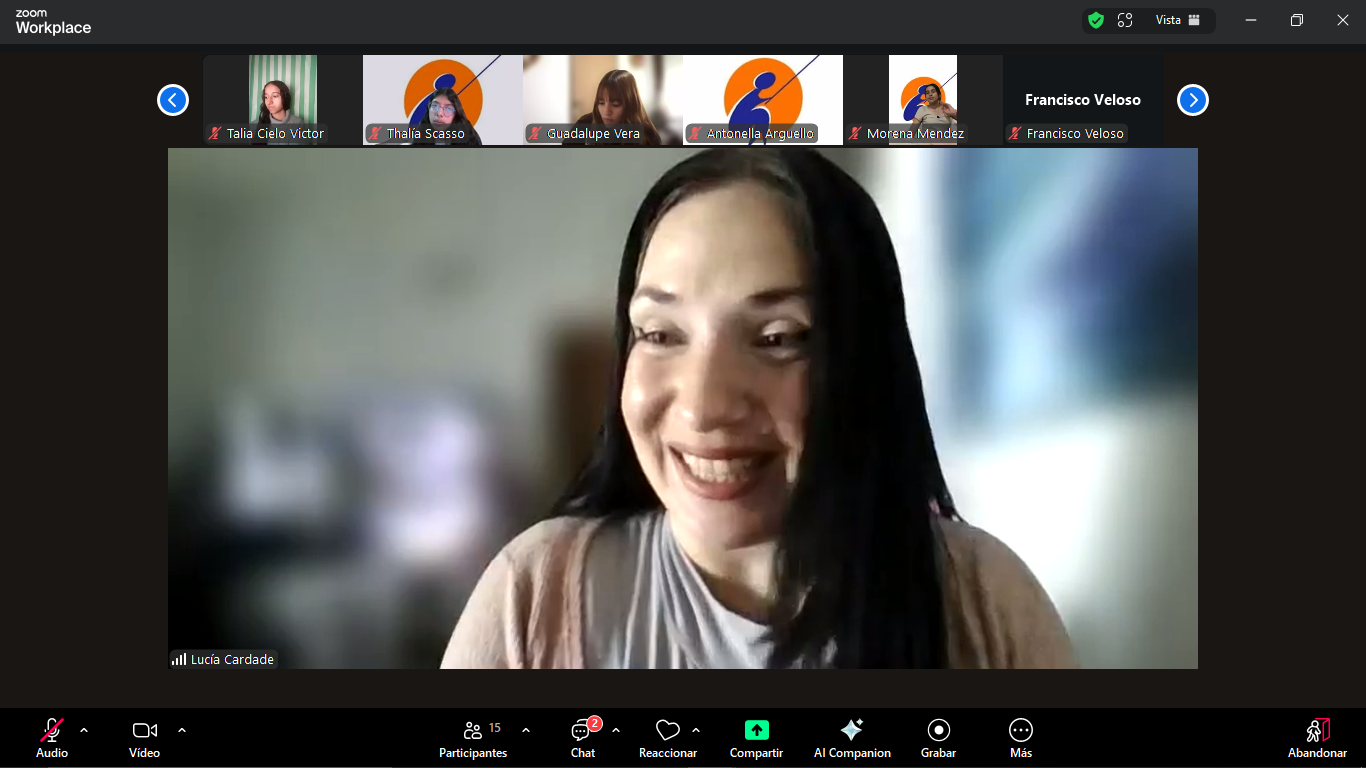Show previous participants with left arrow
This screenshot has width=1366, height=768.
pyautogui.click(x=173, y=100)
